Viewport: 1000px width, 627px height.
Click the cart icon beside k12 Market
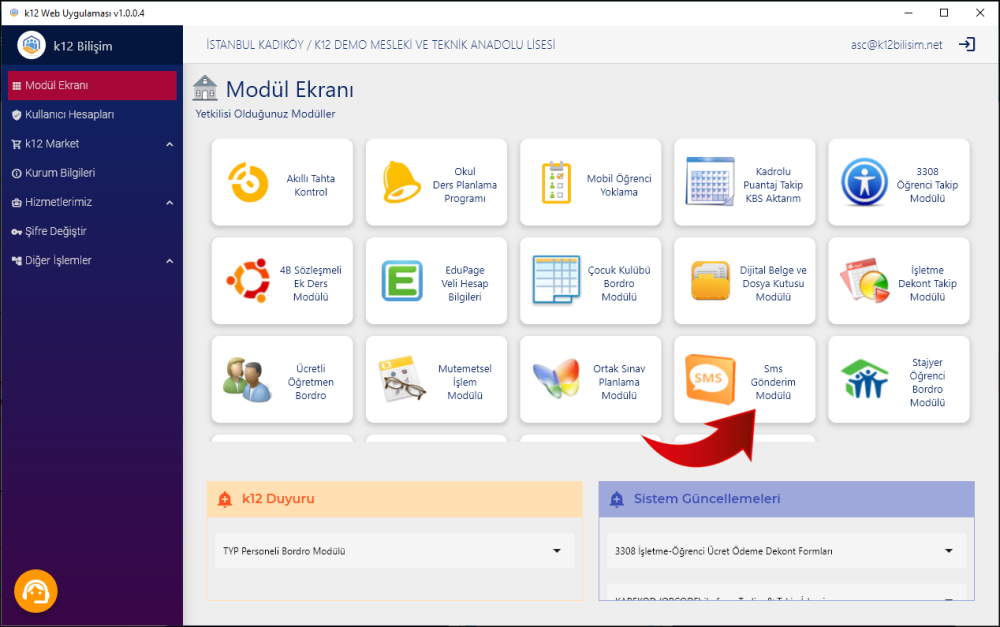pyautogui.click(x=17, y=144)
